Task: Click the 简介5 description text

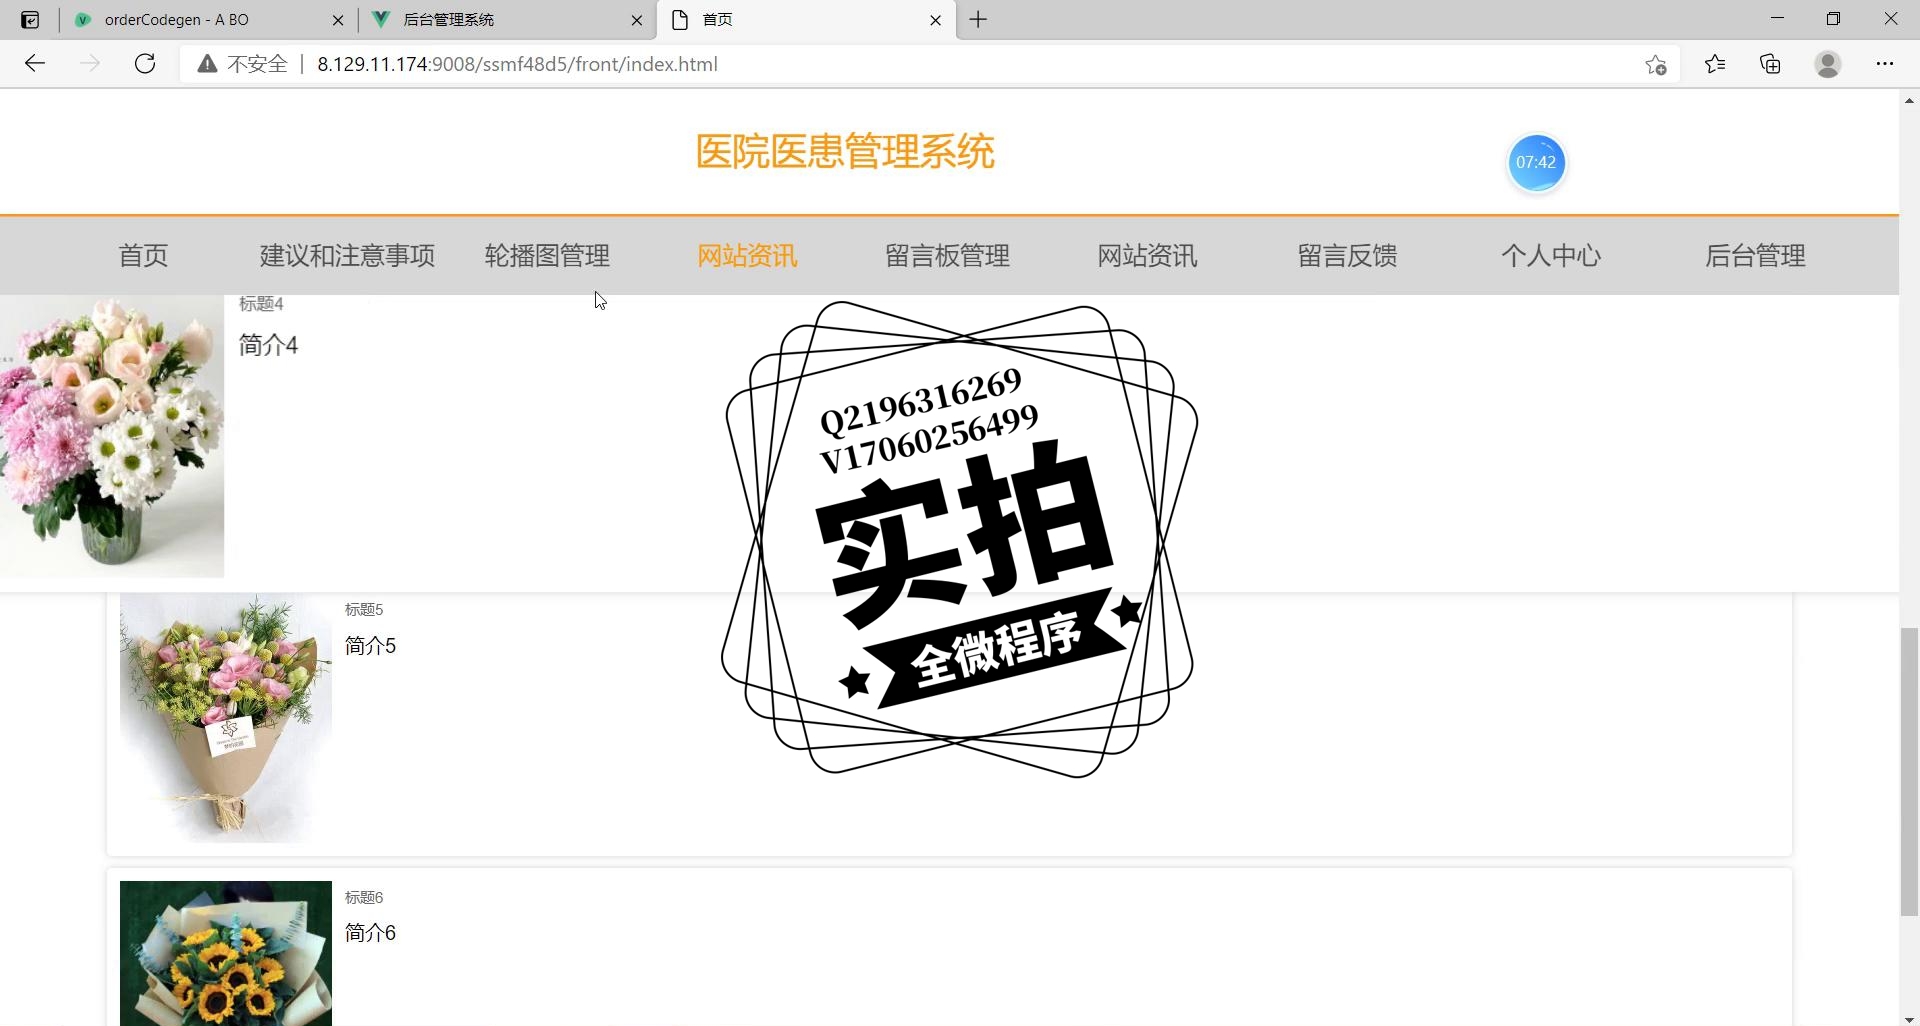Action: coord(370,646)
